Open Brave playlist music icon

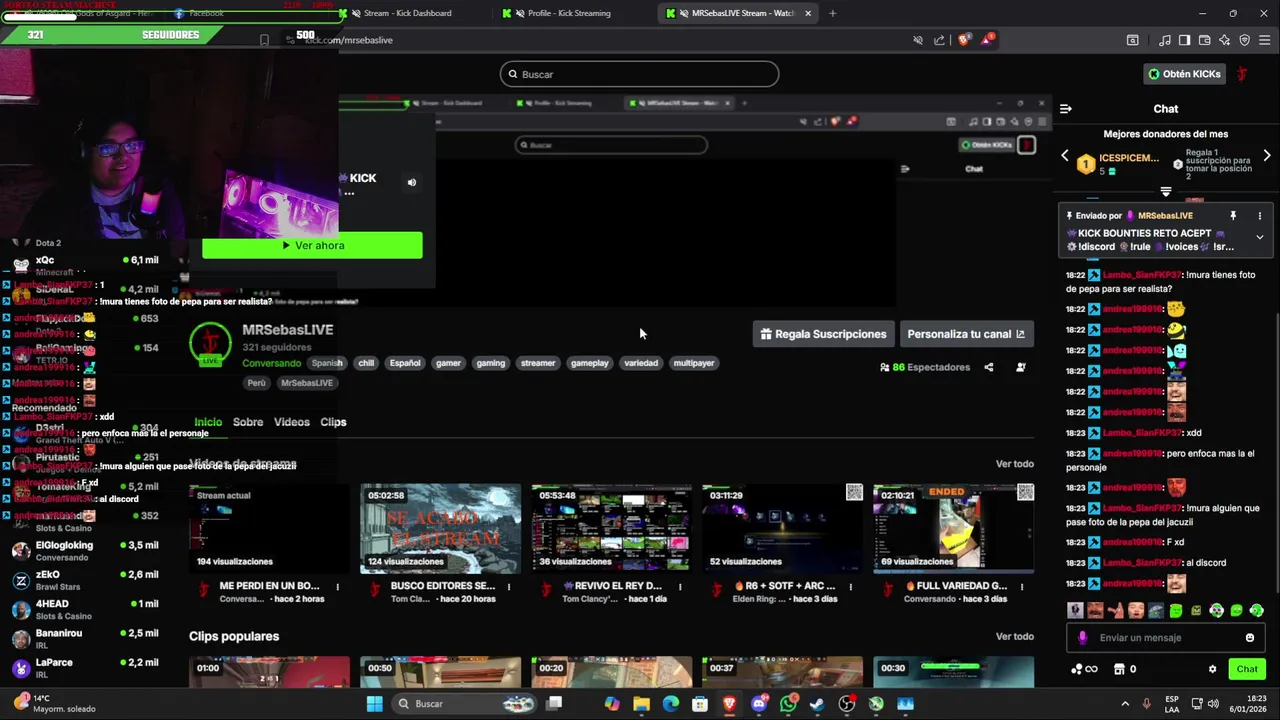click(1165, 40)
